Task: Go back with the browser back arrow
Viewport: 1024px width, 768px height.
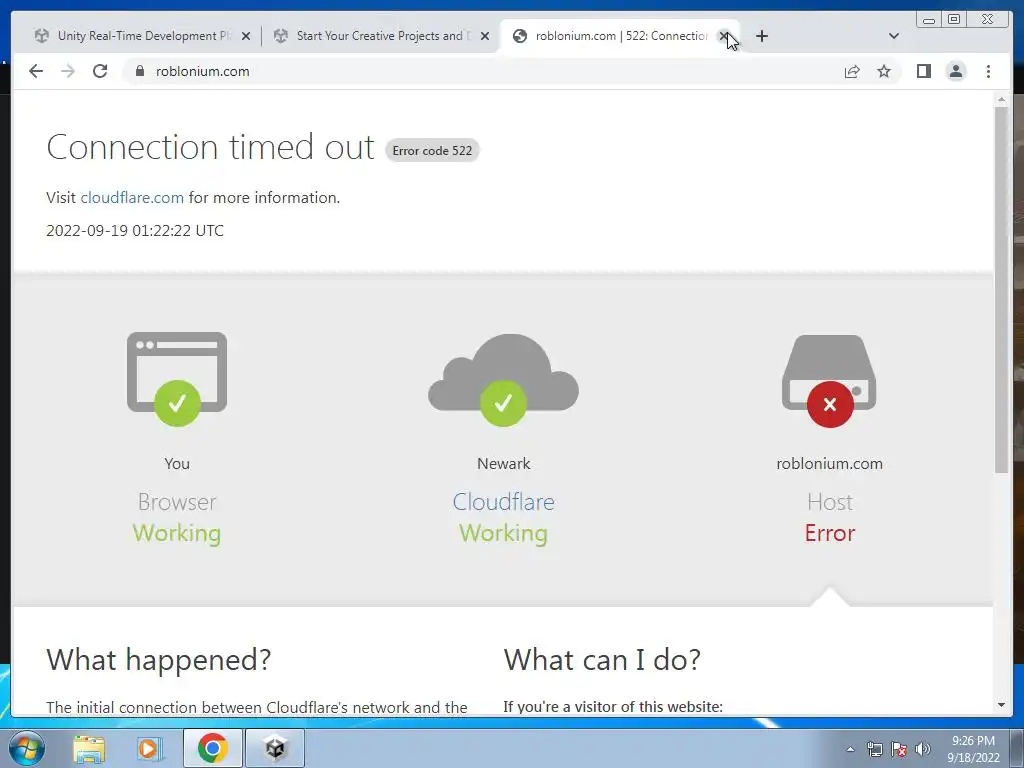Action: [36, 71]
